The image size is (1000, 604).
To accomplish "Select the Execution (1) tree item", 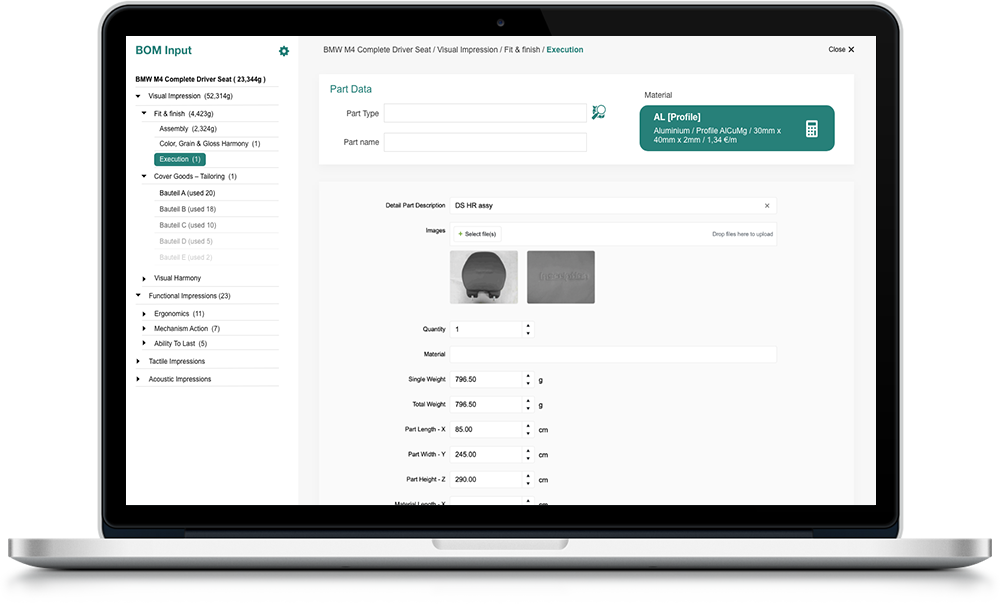I will 180,159.
